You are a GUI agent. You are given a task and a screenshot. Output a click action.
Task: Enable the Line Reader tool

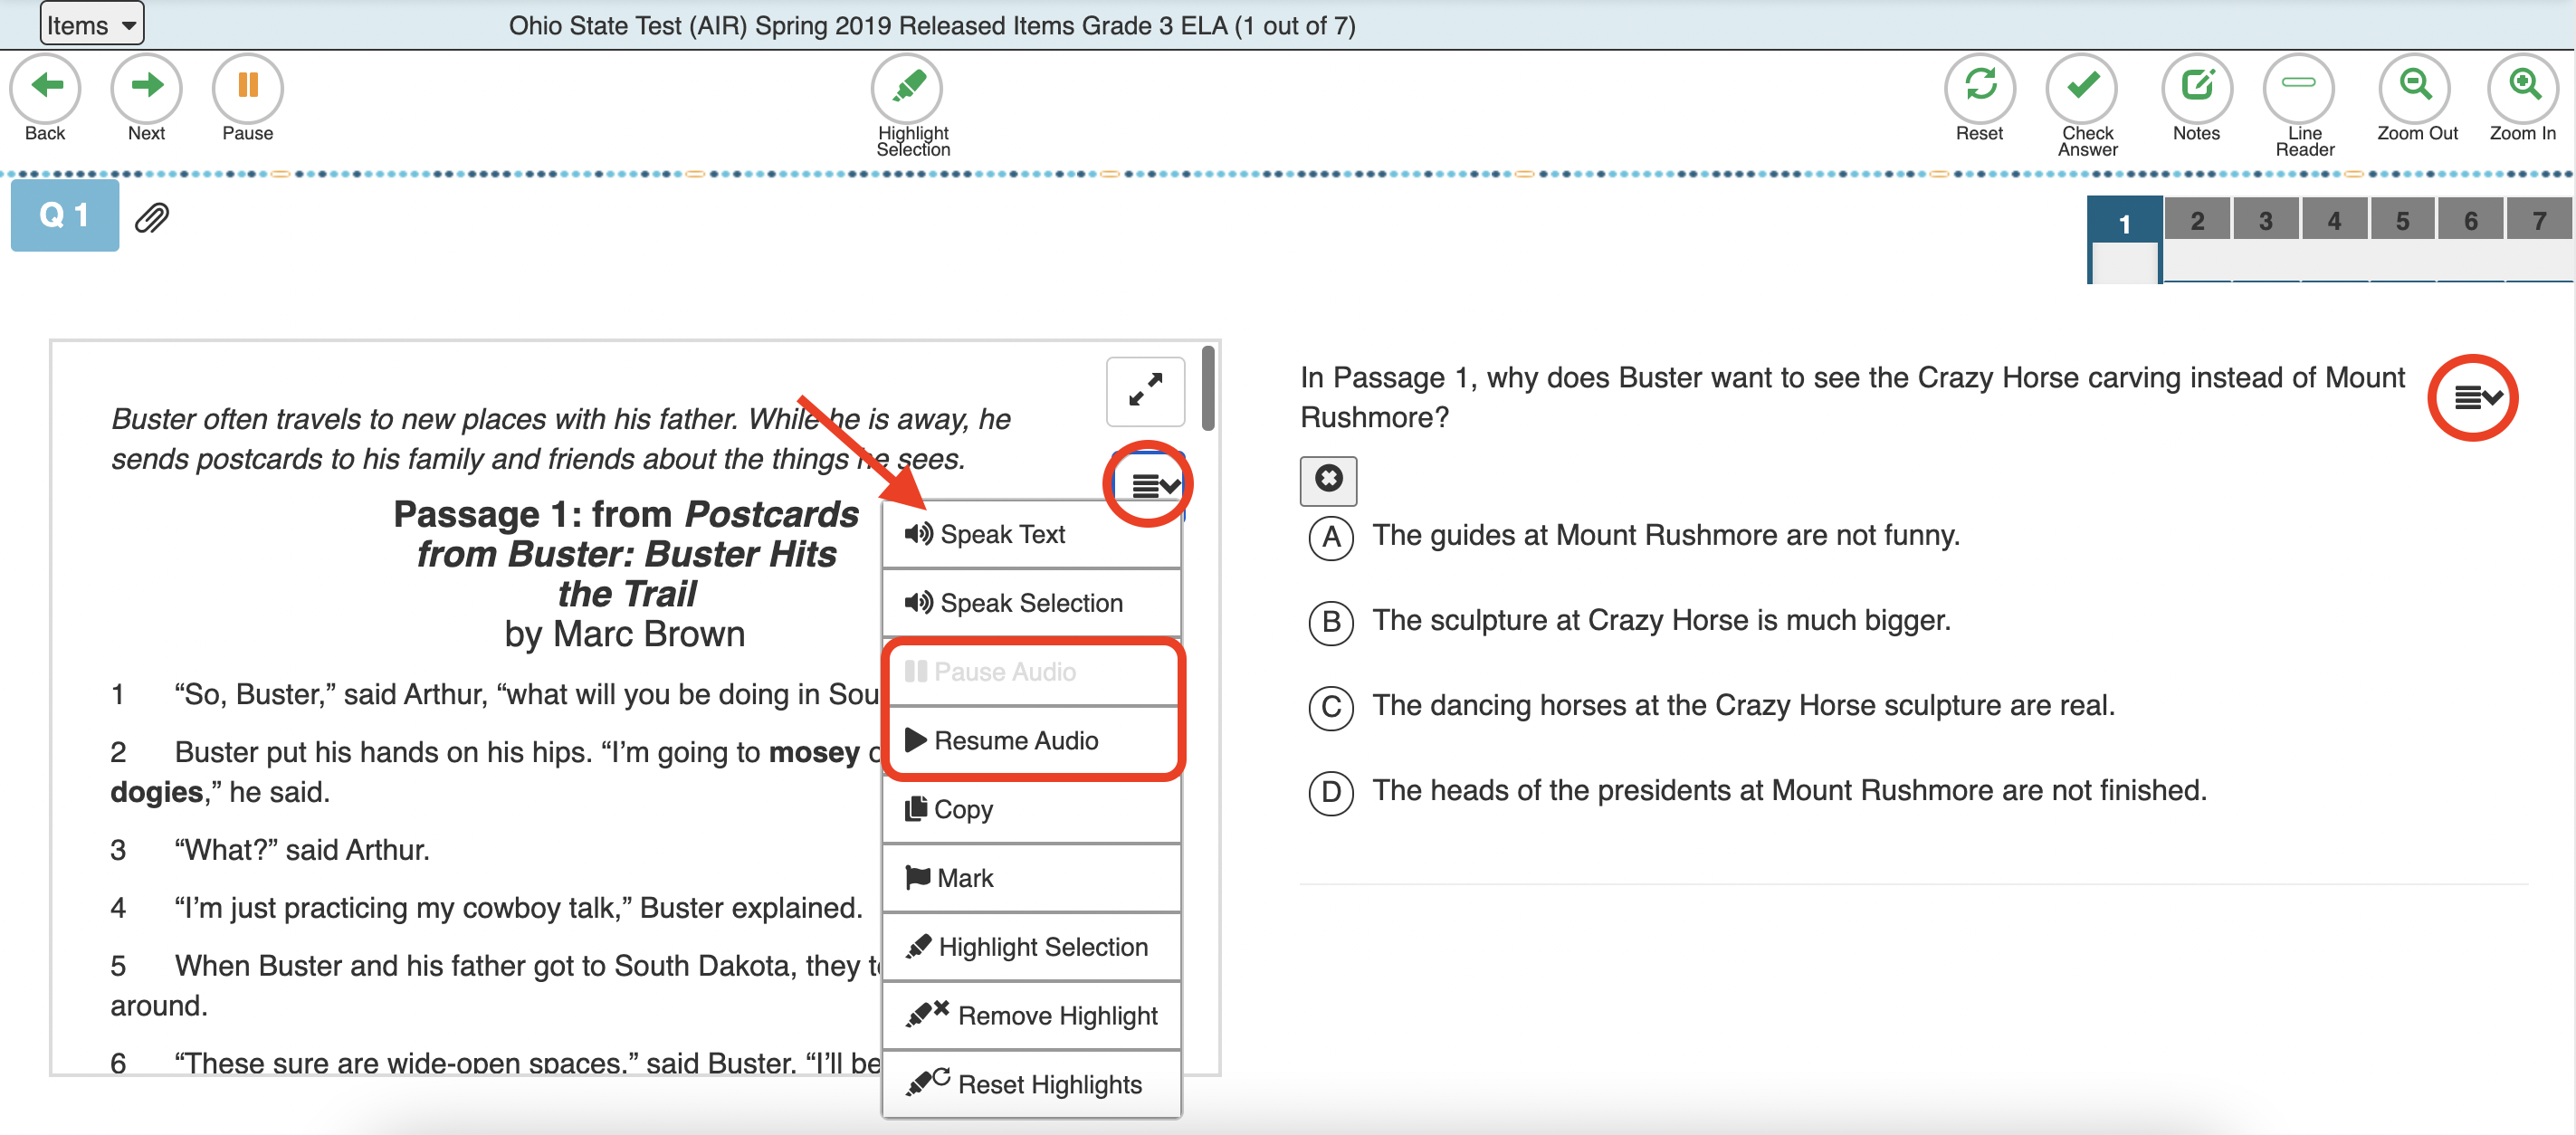tap(2299, 87)
